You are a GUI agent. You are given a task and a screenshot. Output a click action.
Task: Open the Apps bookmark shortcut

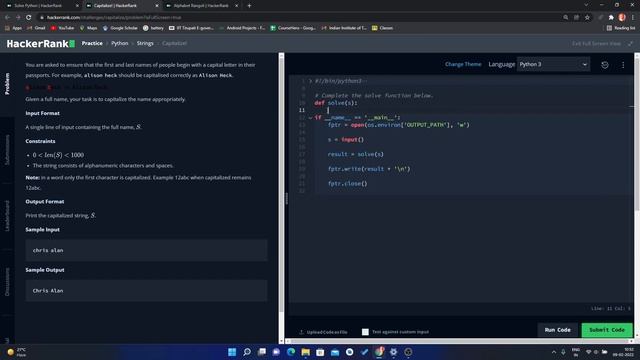13,28
